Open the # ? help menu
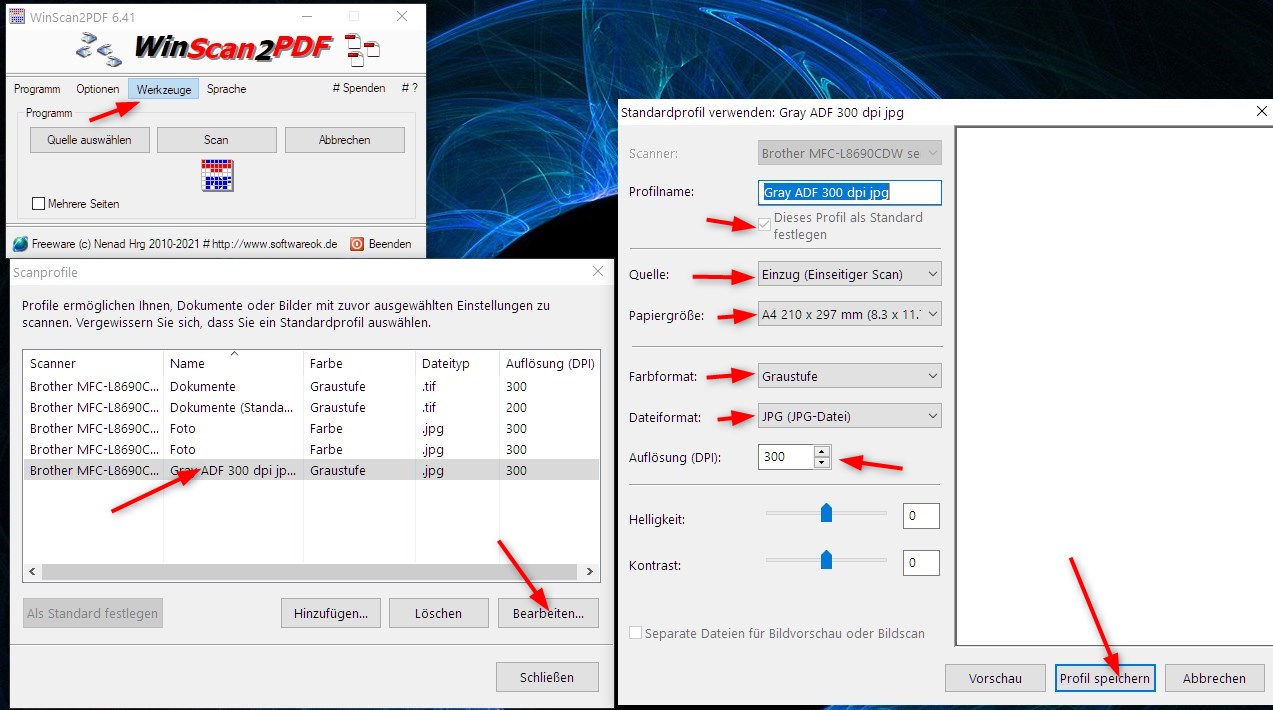 (409, 88)
